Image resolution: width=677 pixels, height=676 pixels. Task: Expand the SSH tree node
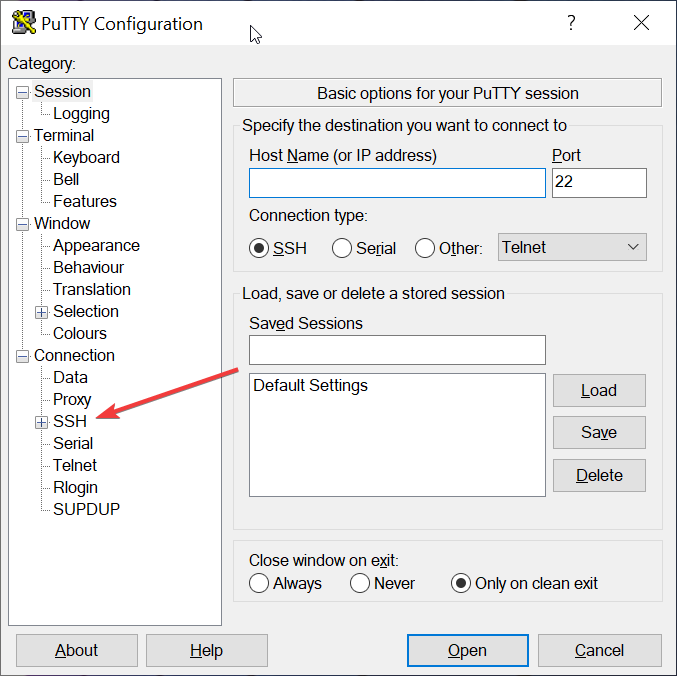pos(41,423)
